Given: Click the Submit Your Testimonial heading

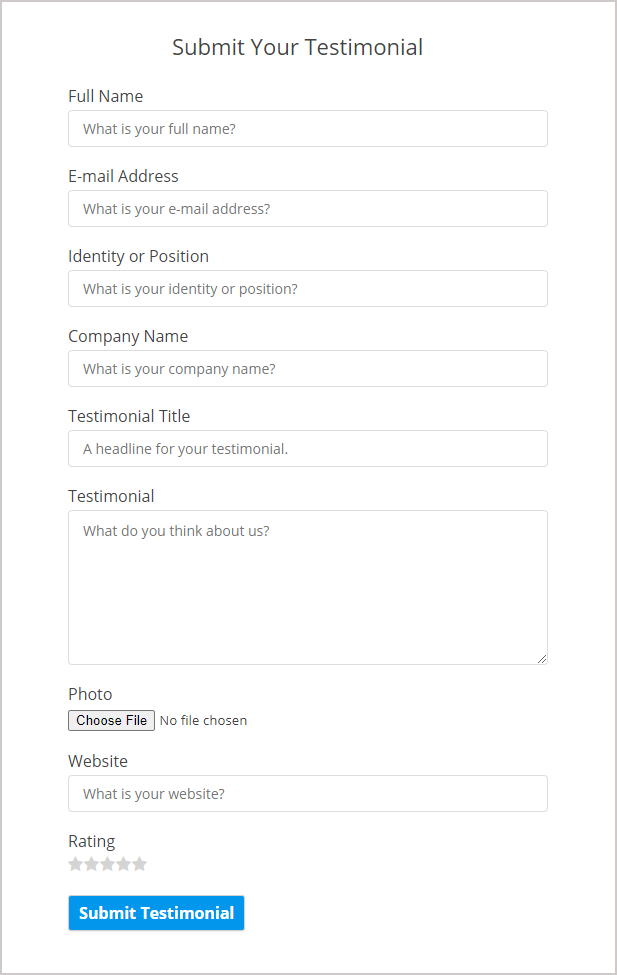Looking at the screenshot, I should (x=297, y=47).
